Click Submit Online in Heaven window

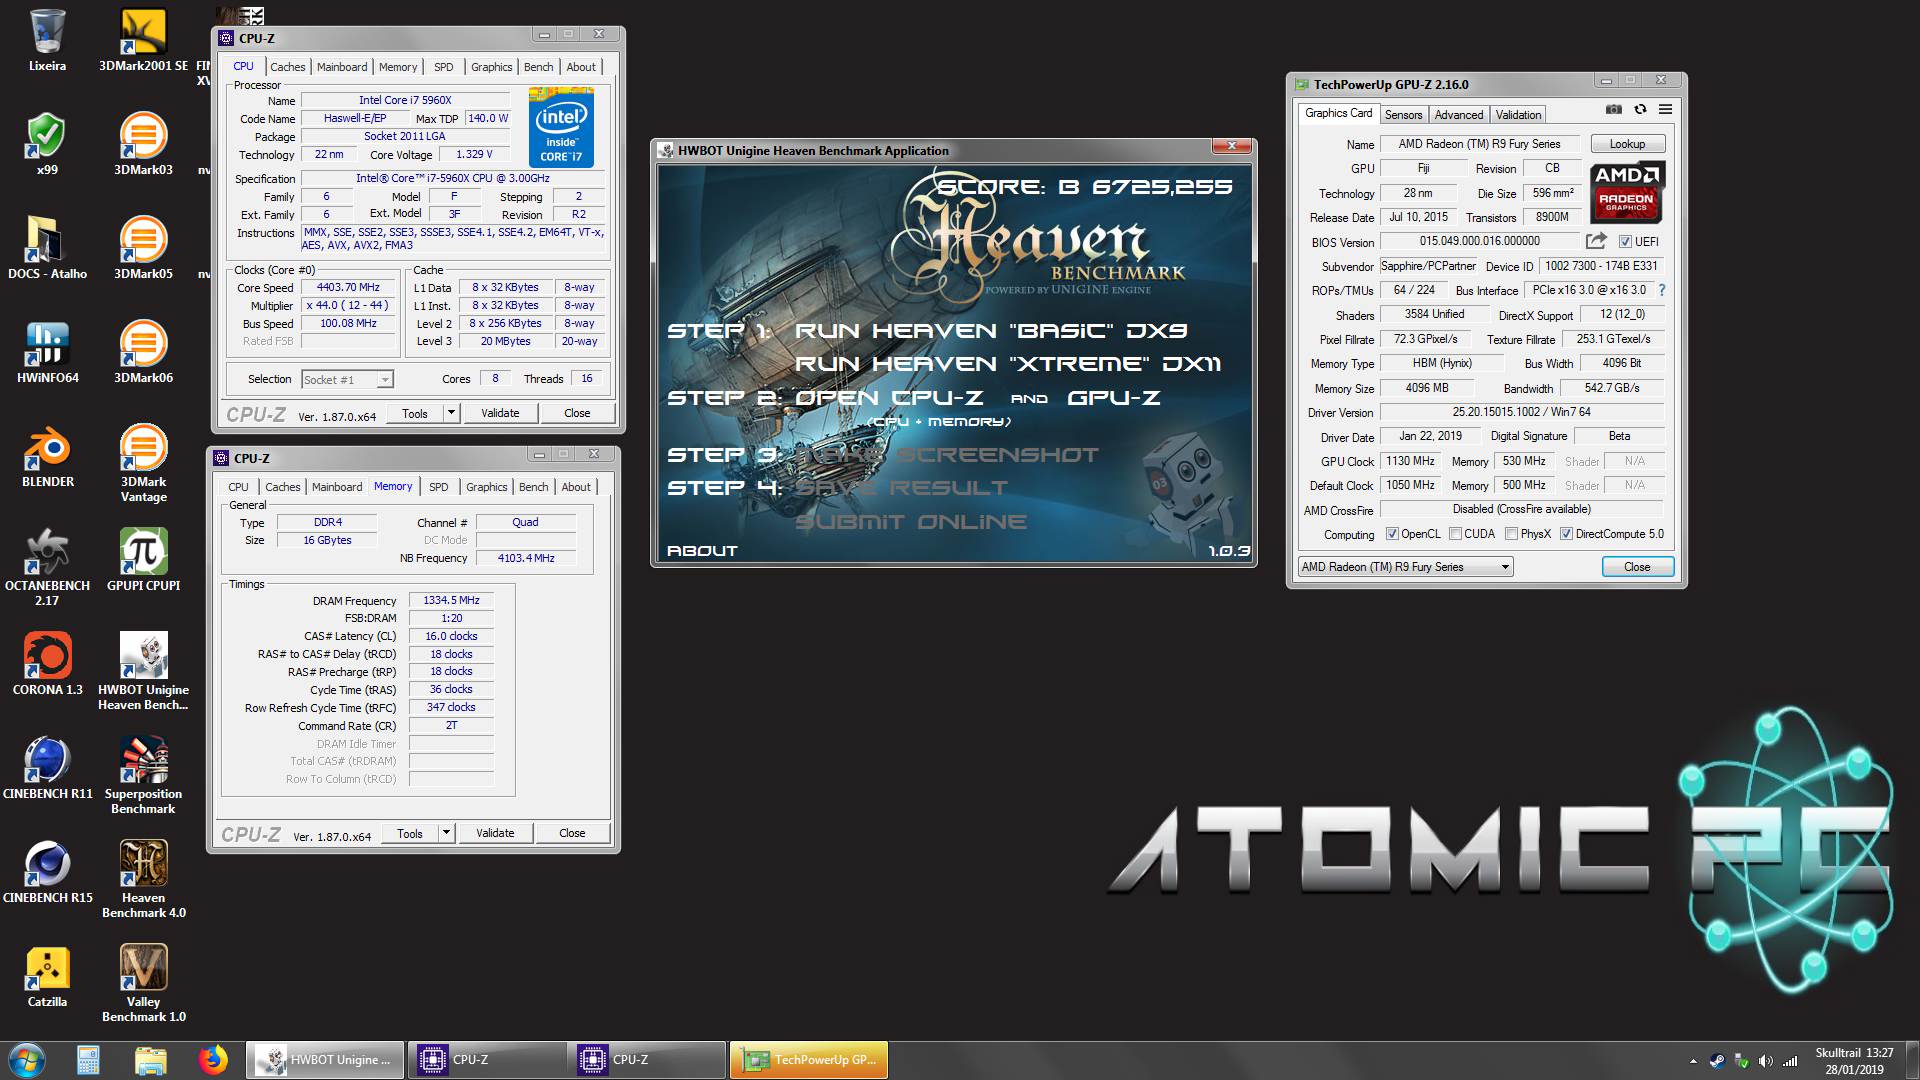pyautogui.click(x=911, y=522)
